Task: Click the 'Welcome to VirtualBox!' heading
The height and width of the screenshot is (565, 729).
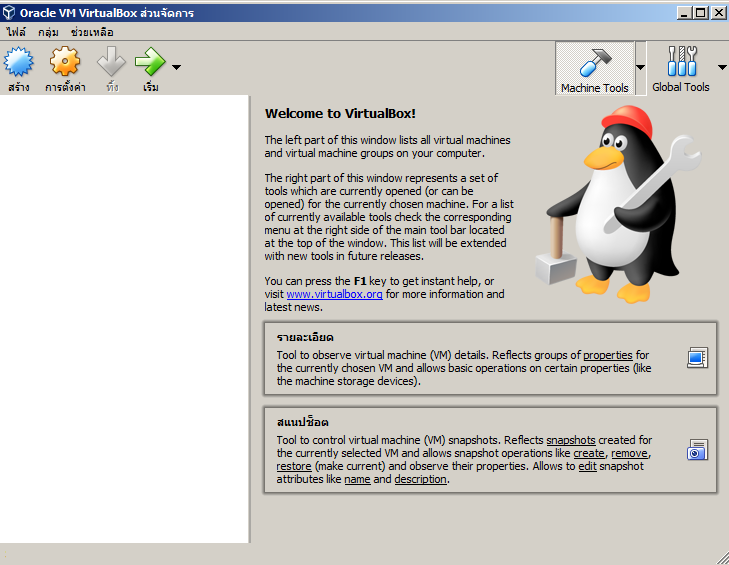Action: [340, 113]
